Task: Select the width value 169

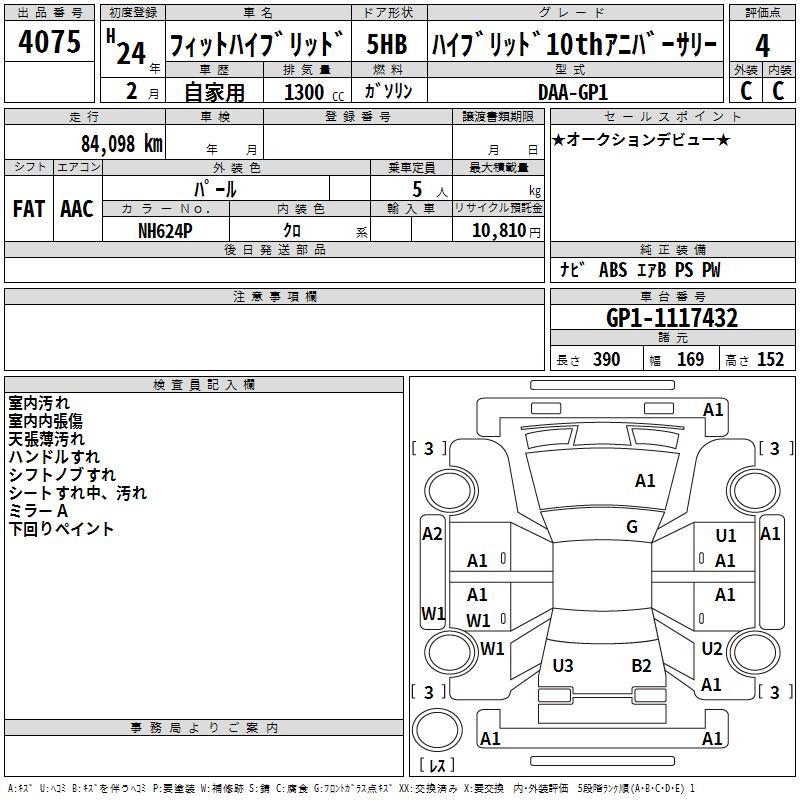Action: point(690,359)
